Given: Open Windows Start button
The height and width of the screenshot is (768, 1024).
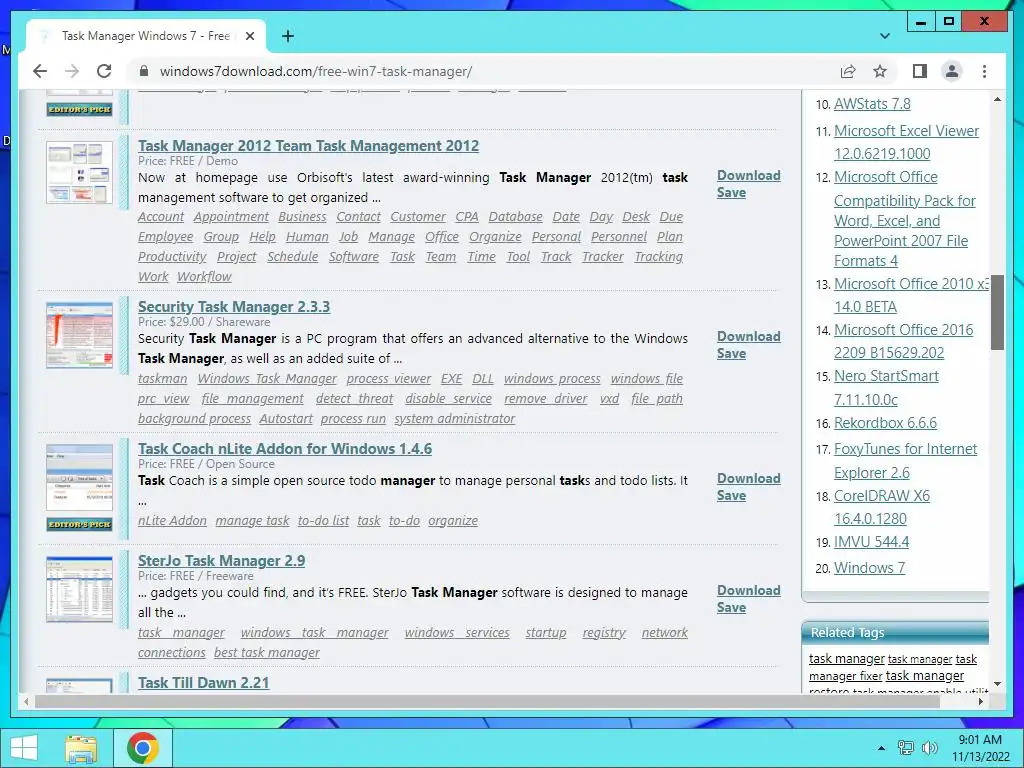Looking at the screenshot, I should pos(24,748).
